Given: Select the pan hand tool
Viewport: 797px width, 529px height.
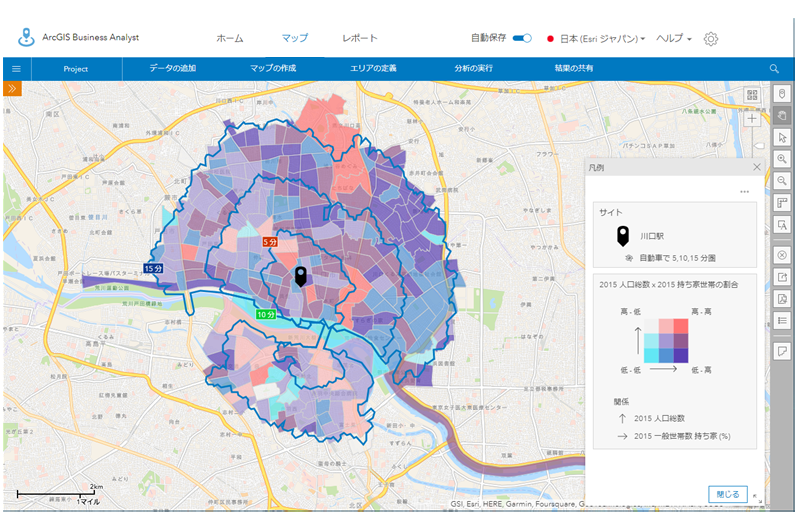Looking at the screenshot, I should 783,115.
